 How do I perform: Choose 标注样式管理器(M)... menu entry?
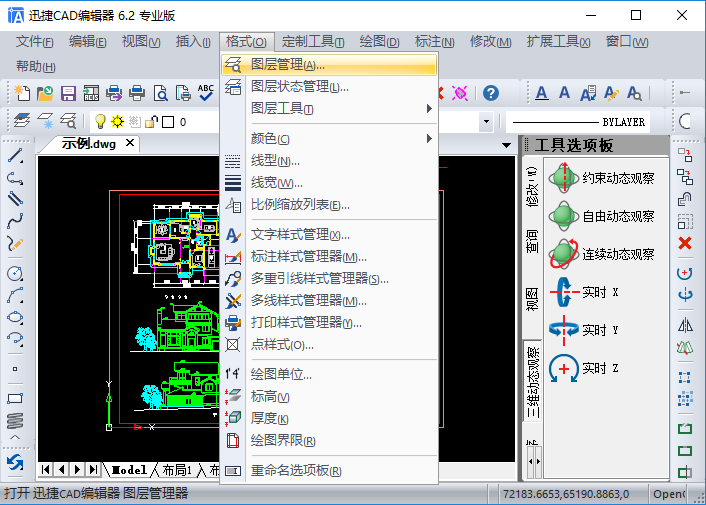329,257
